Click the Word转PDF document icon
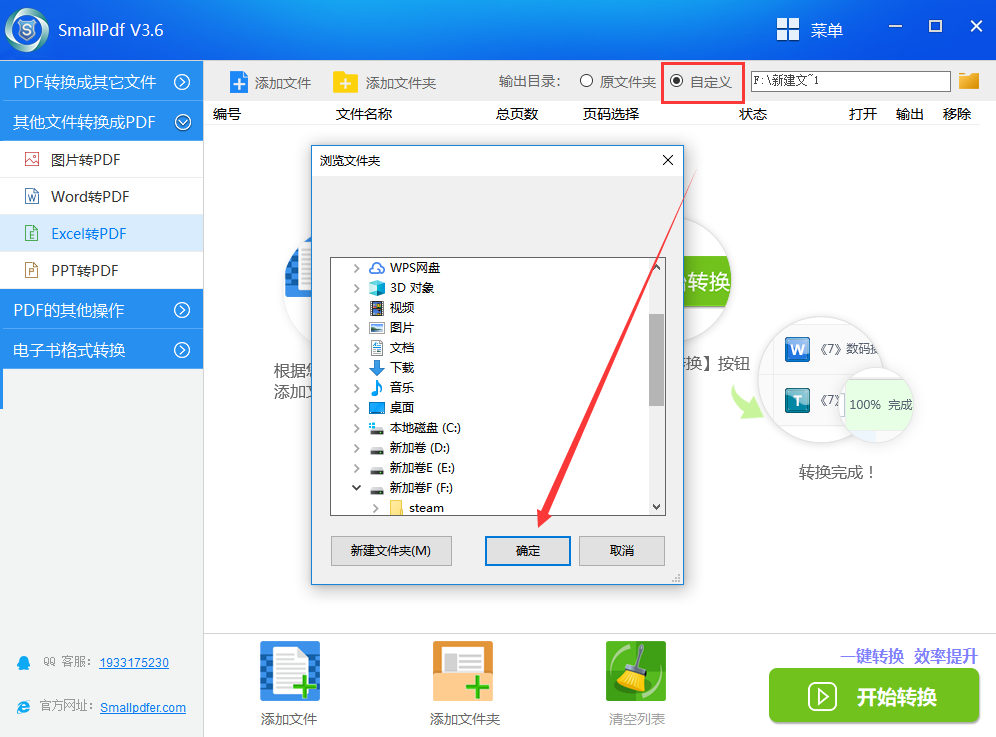The width and height of the screenshot is (996, 737). tap(32, 196)
